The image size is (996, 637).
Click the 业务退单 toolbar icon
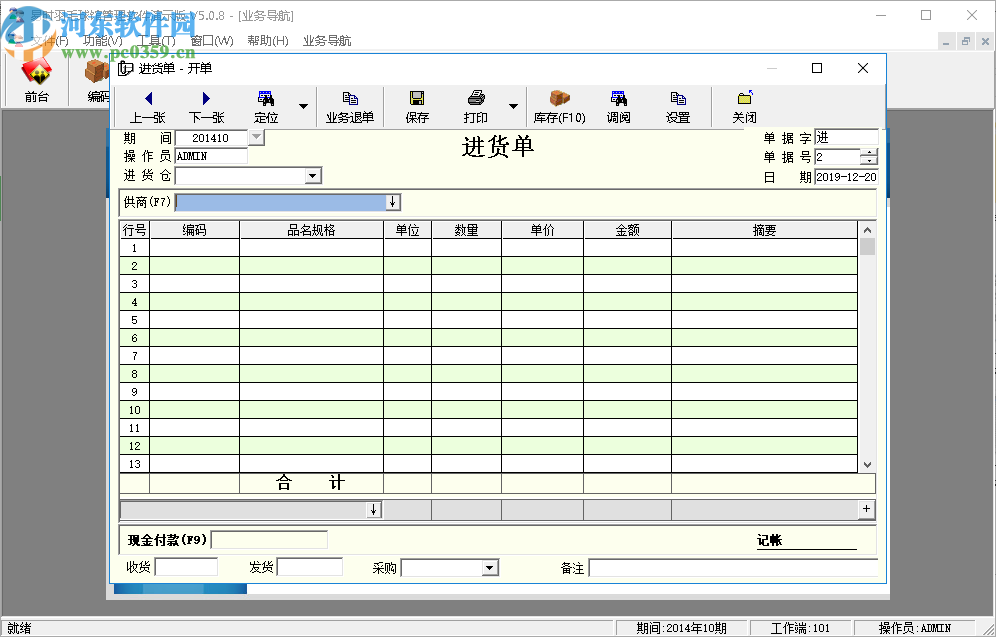pos(350,107)
